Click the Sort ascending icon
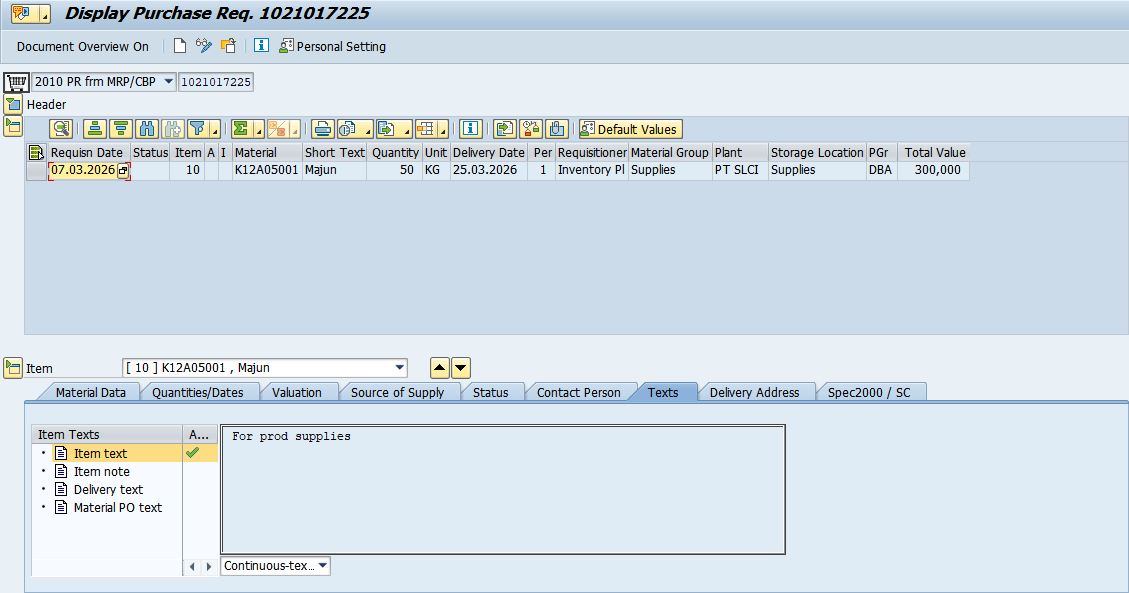This screenshot has height=593, width=1129. 95,129
